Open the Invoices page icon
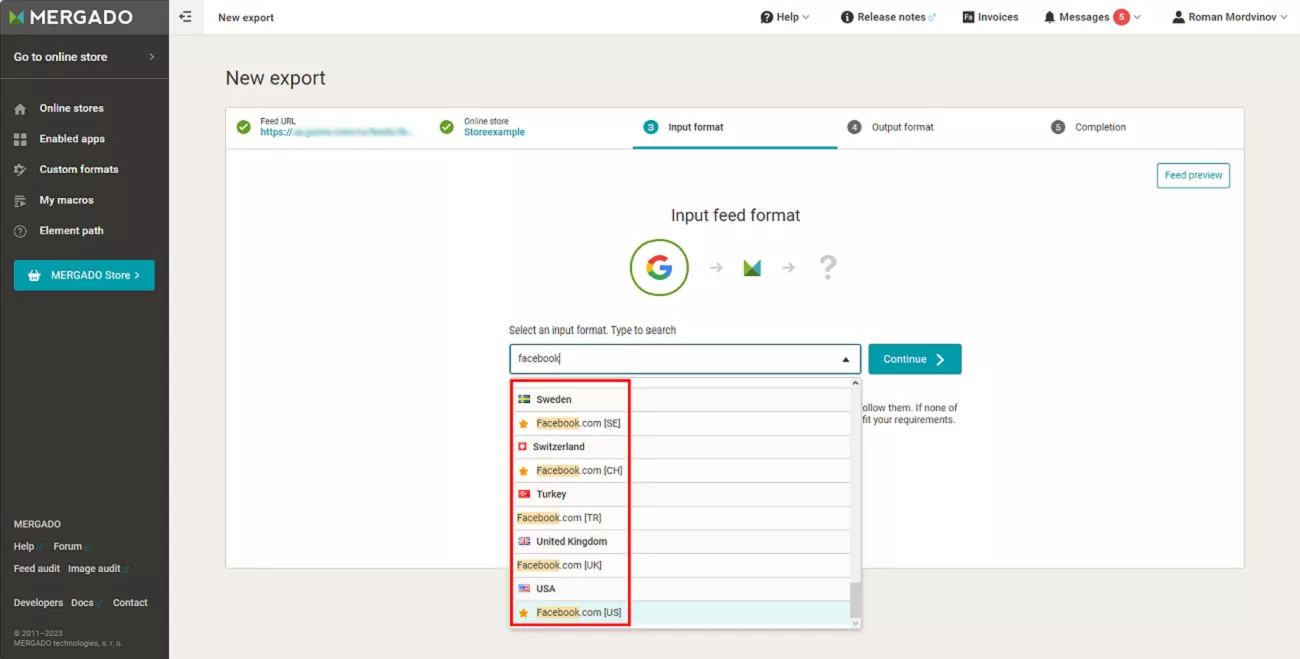 [x=968, y=17]
